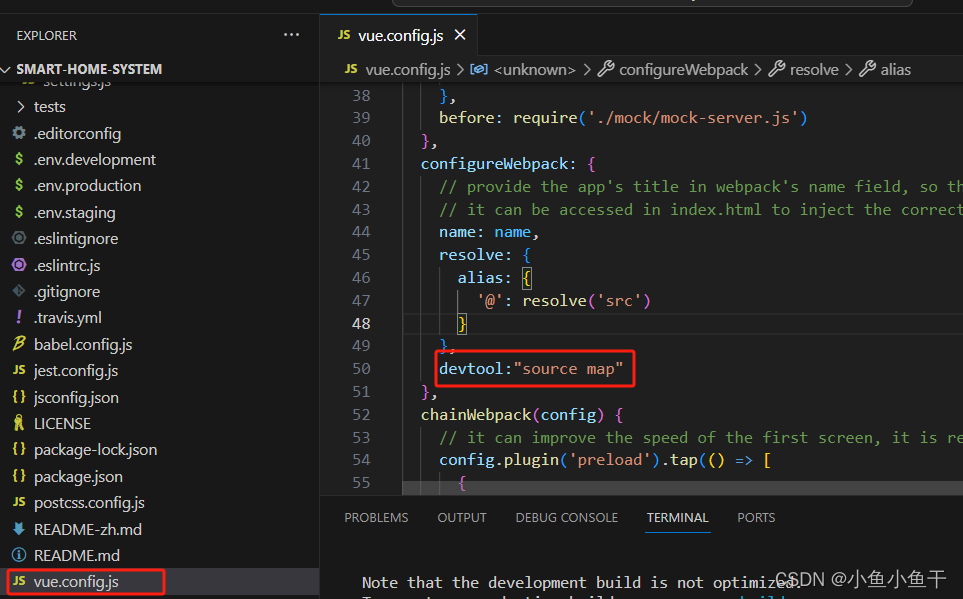The width and height of the screenshot is (963, 599).
Task: Click the git icon beside .gitignore
Action: (19, 291)
